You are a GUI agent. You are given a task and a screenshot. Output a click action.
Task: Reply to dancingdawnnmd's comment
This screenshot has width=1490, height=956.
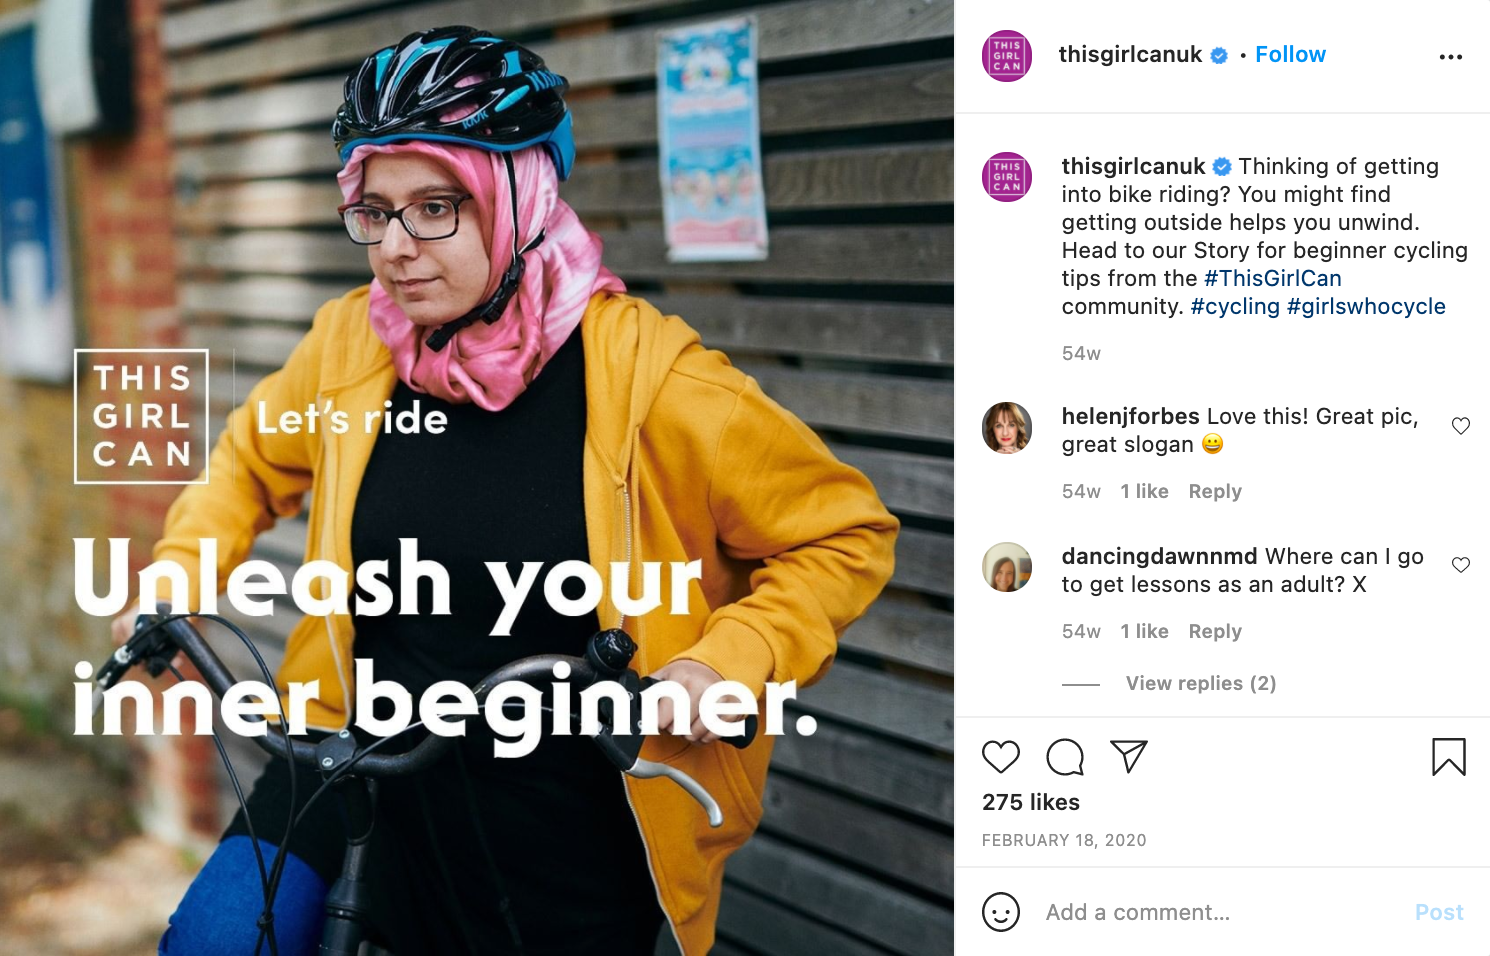coord(1215,631)
